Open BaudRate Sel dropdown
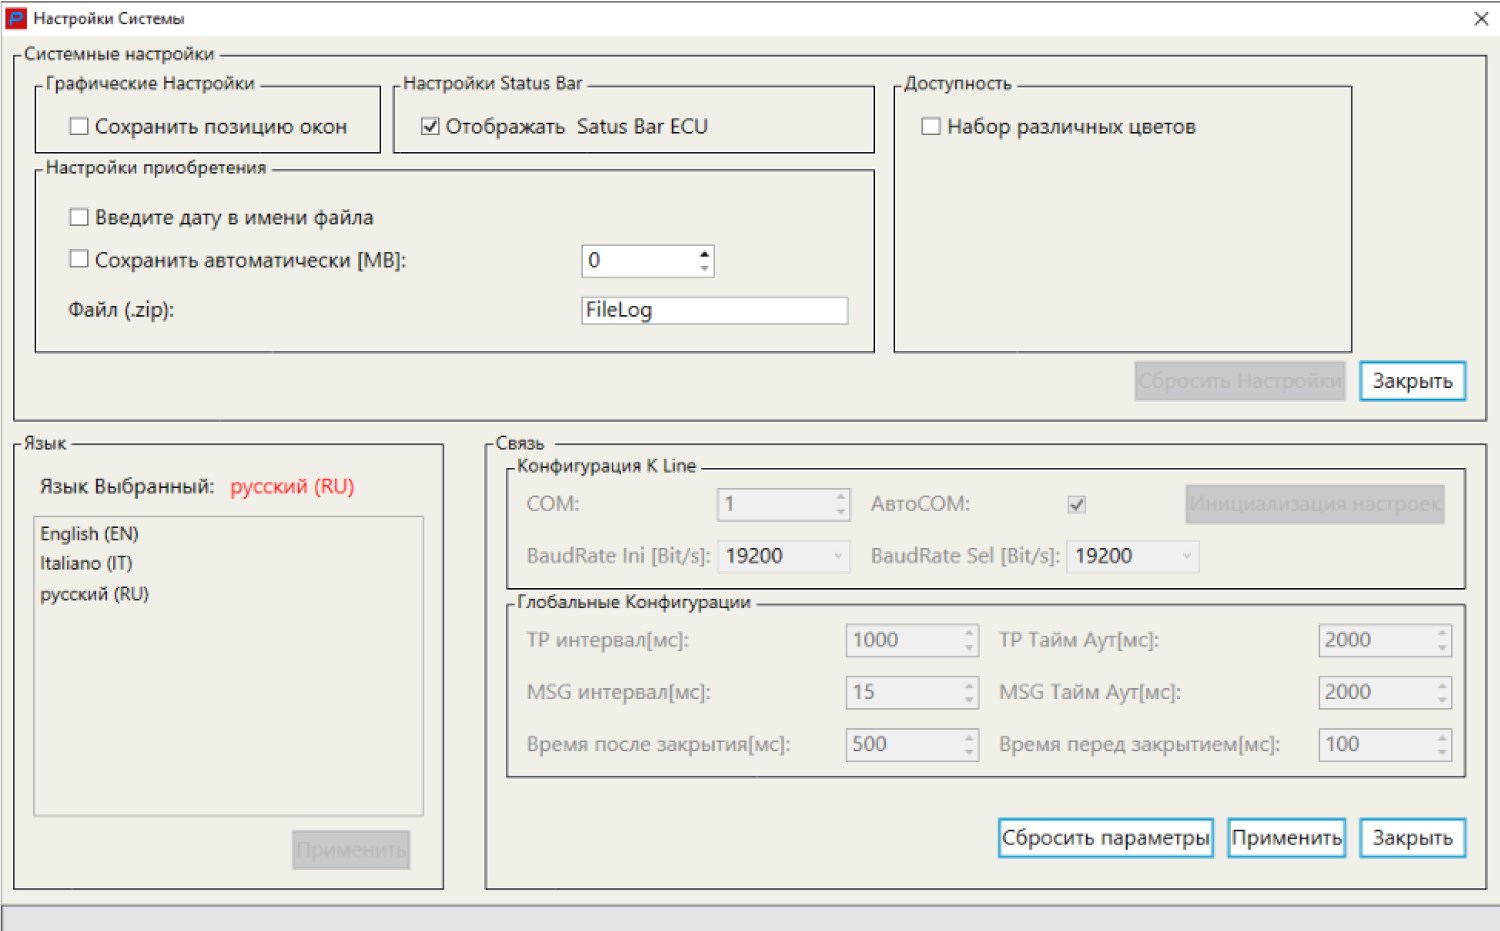Image resolution: width=1500 pixels, height=931 pixels. tap(1133, 556)
